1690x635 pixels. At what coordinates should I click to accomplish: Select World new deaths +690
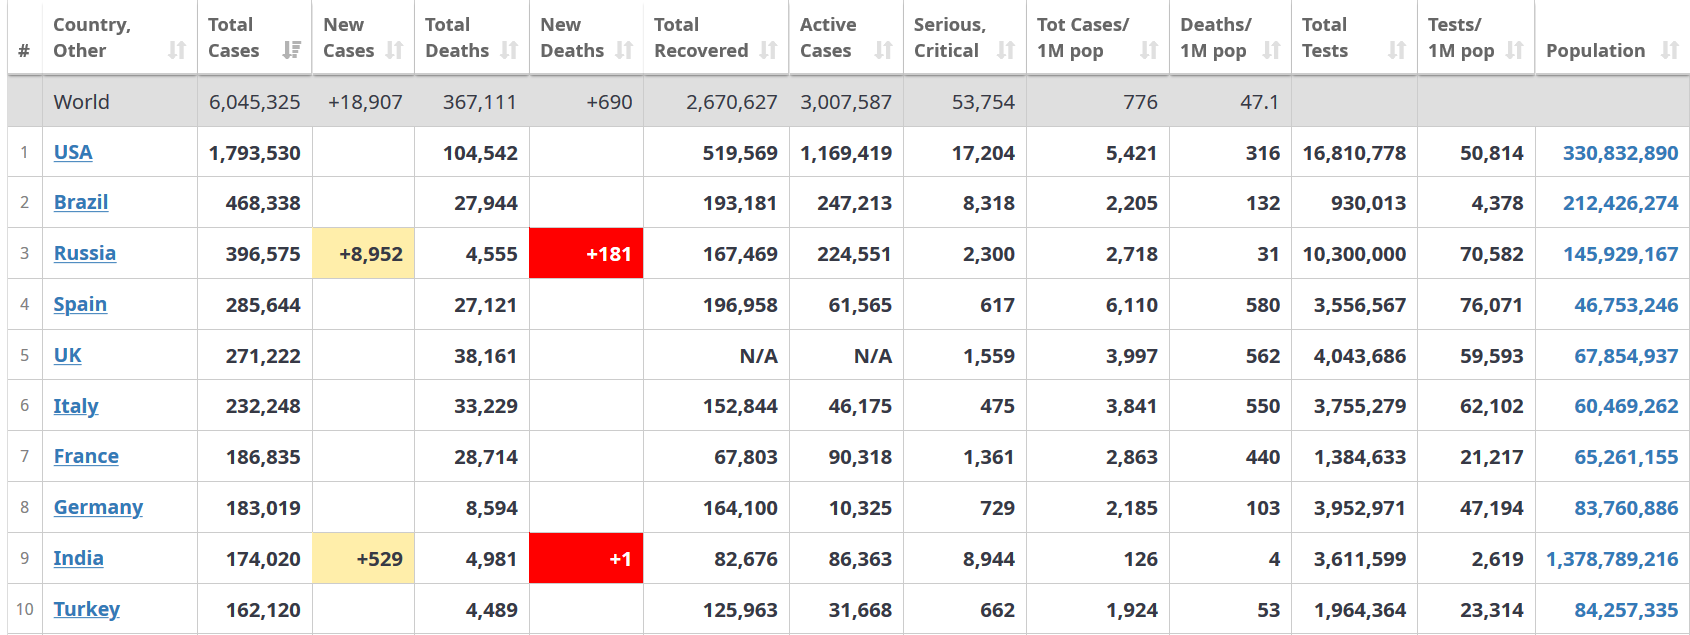609,102
